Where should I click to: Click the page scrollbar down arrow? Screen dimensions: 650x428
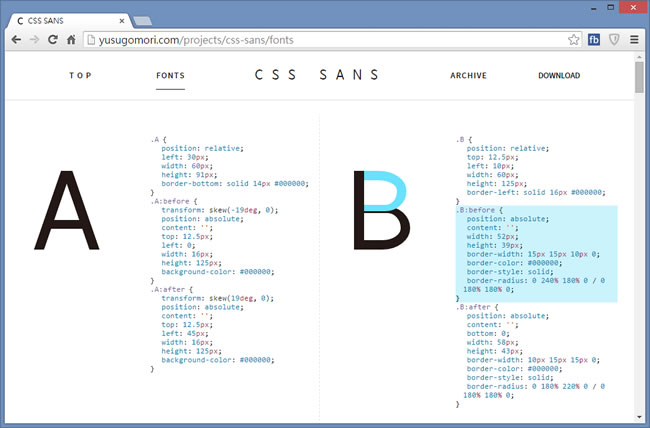[x=640, y=419]
